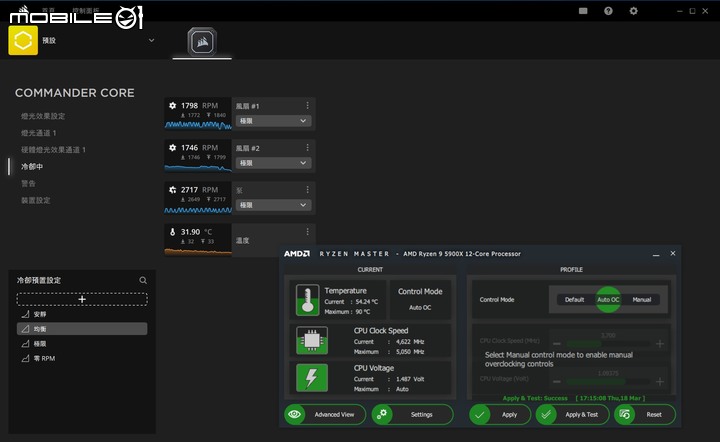The width and height of the screenshot is (720, 442).
Task: Click the '1.487 Volt' current voltage value
Action: pyautogui.click(x=410, y=379)
